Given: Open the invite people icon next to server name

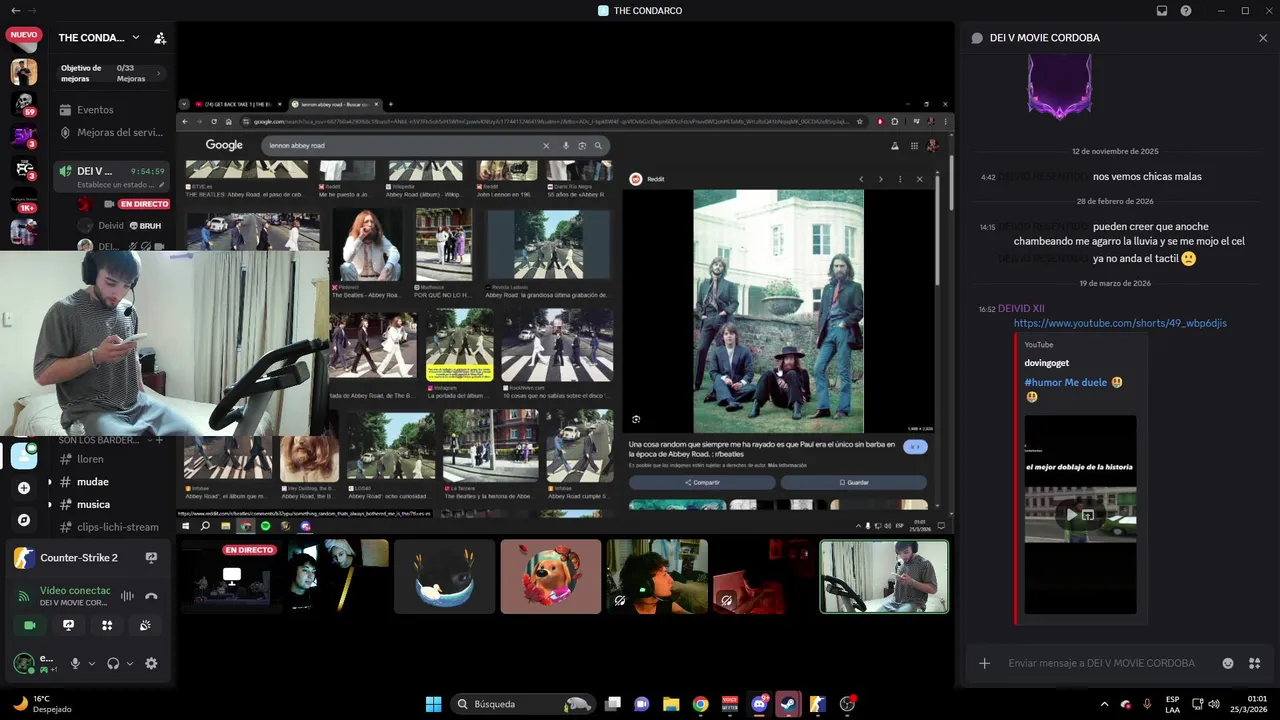Looking at the screenshot, I should click(x=160, y=38).
